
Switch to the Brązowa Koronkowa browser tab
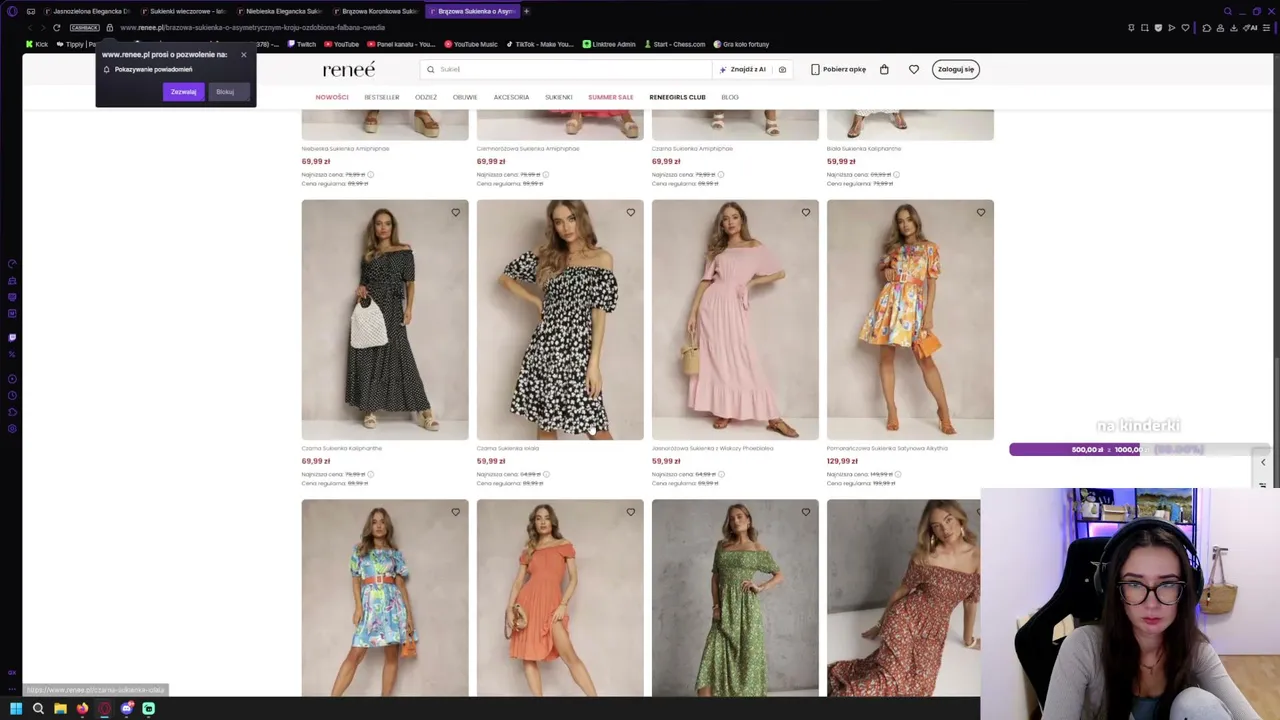point(374,11)
